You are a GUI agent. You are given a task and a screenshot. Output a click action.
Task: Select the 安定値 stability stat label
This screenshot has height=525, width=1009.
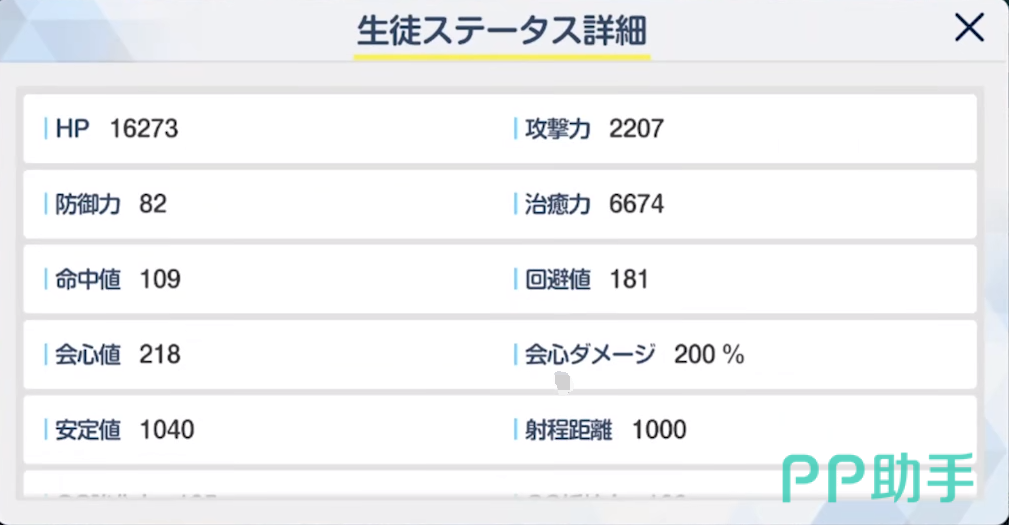(88, 430)
